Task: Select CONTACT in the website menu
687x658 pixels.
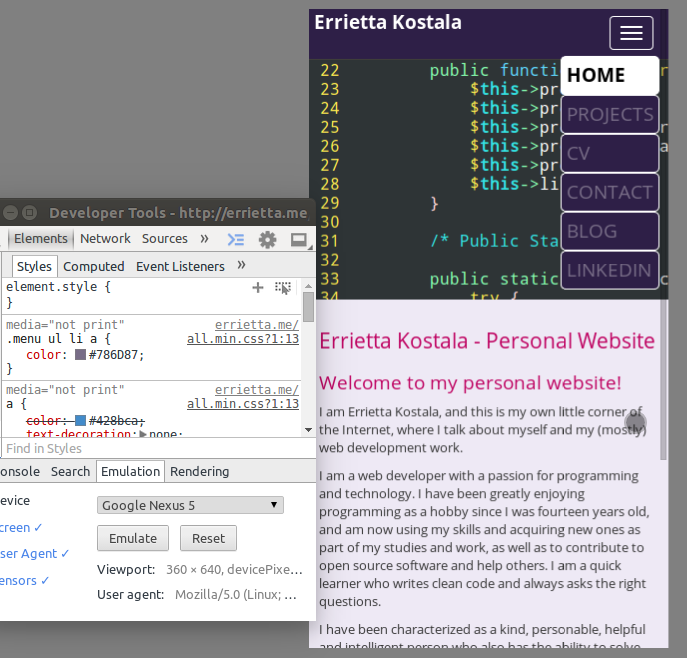Action: [610, 192]
